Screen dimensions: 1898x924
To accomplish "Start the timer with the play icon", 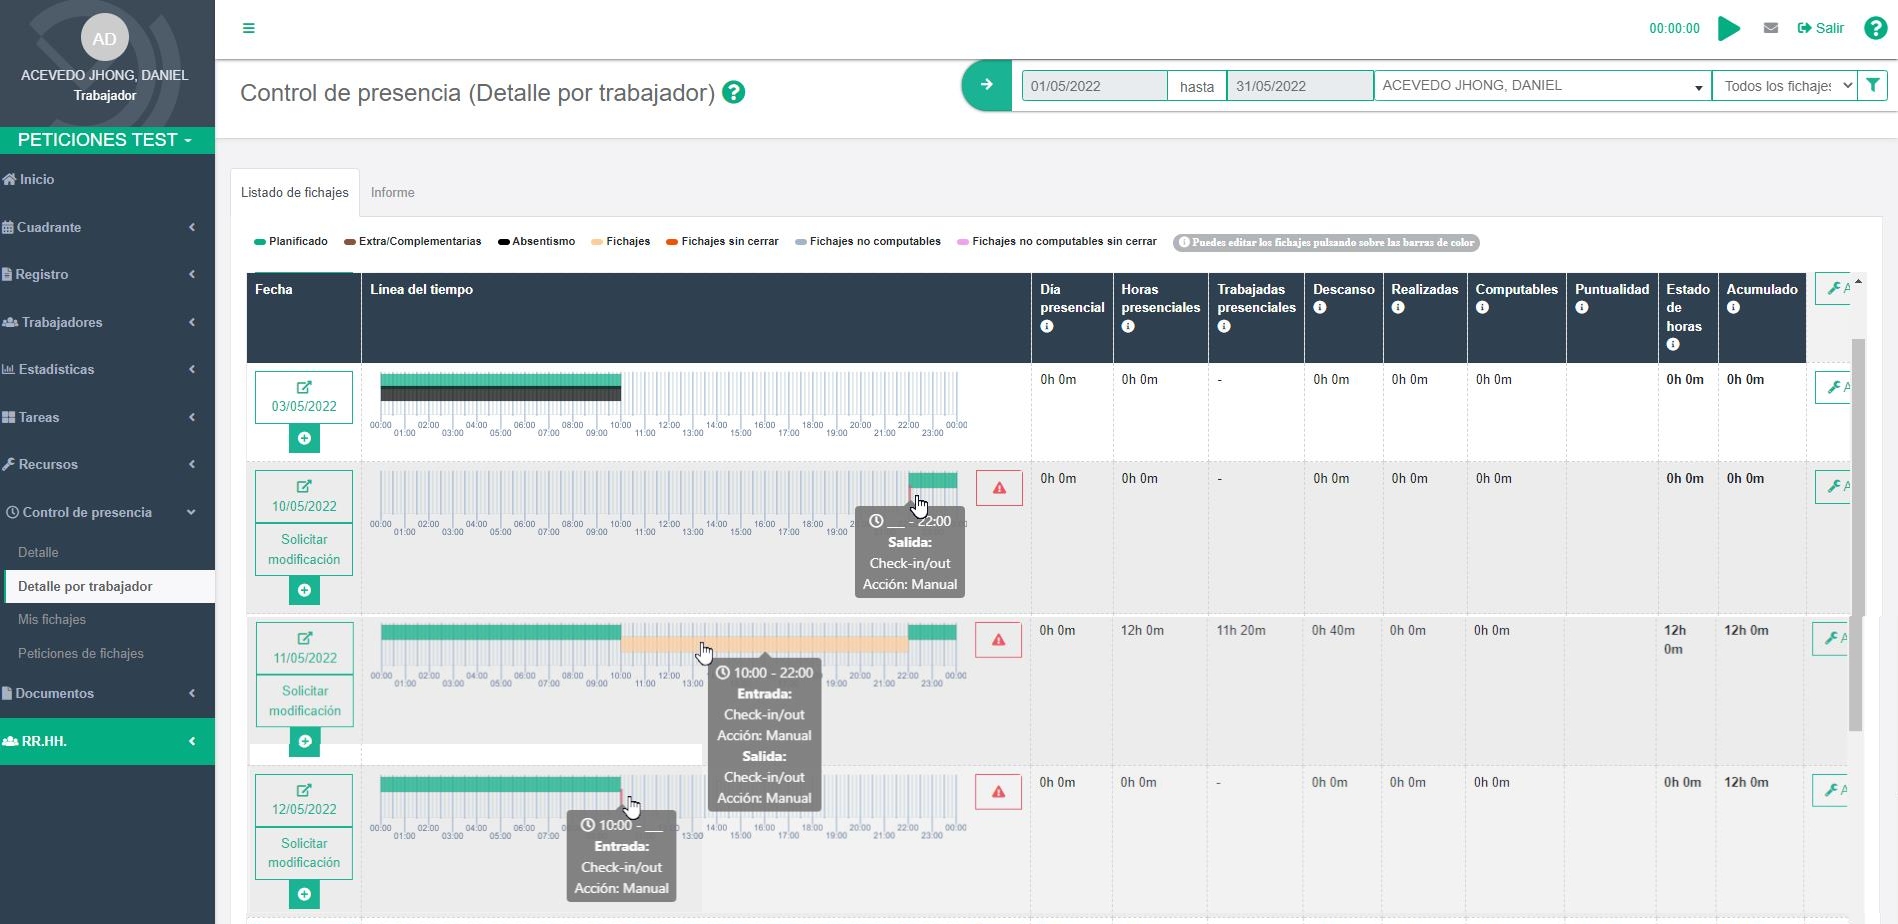I will 1729,28.
